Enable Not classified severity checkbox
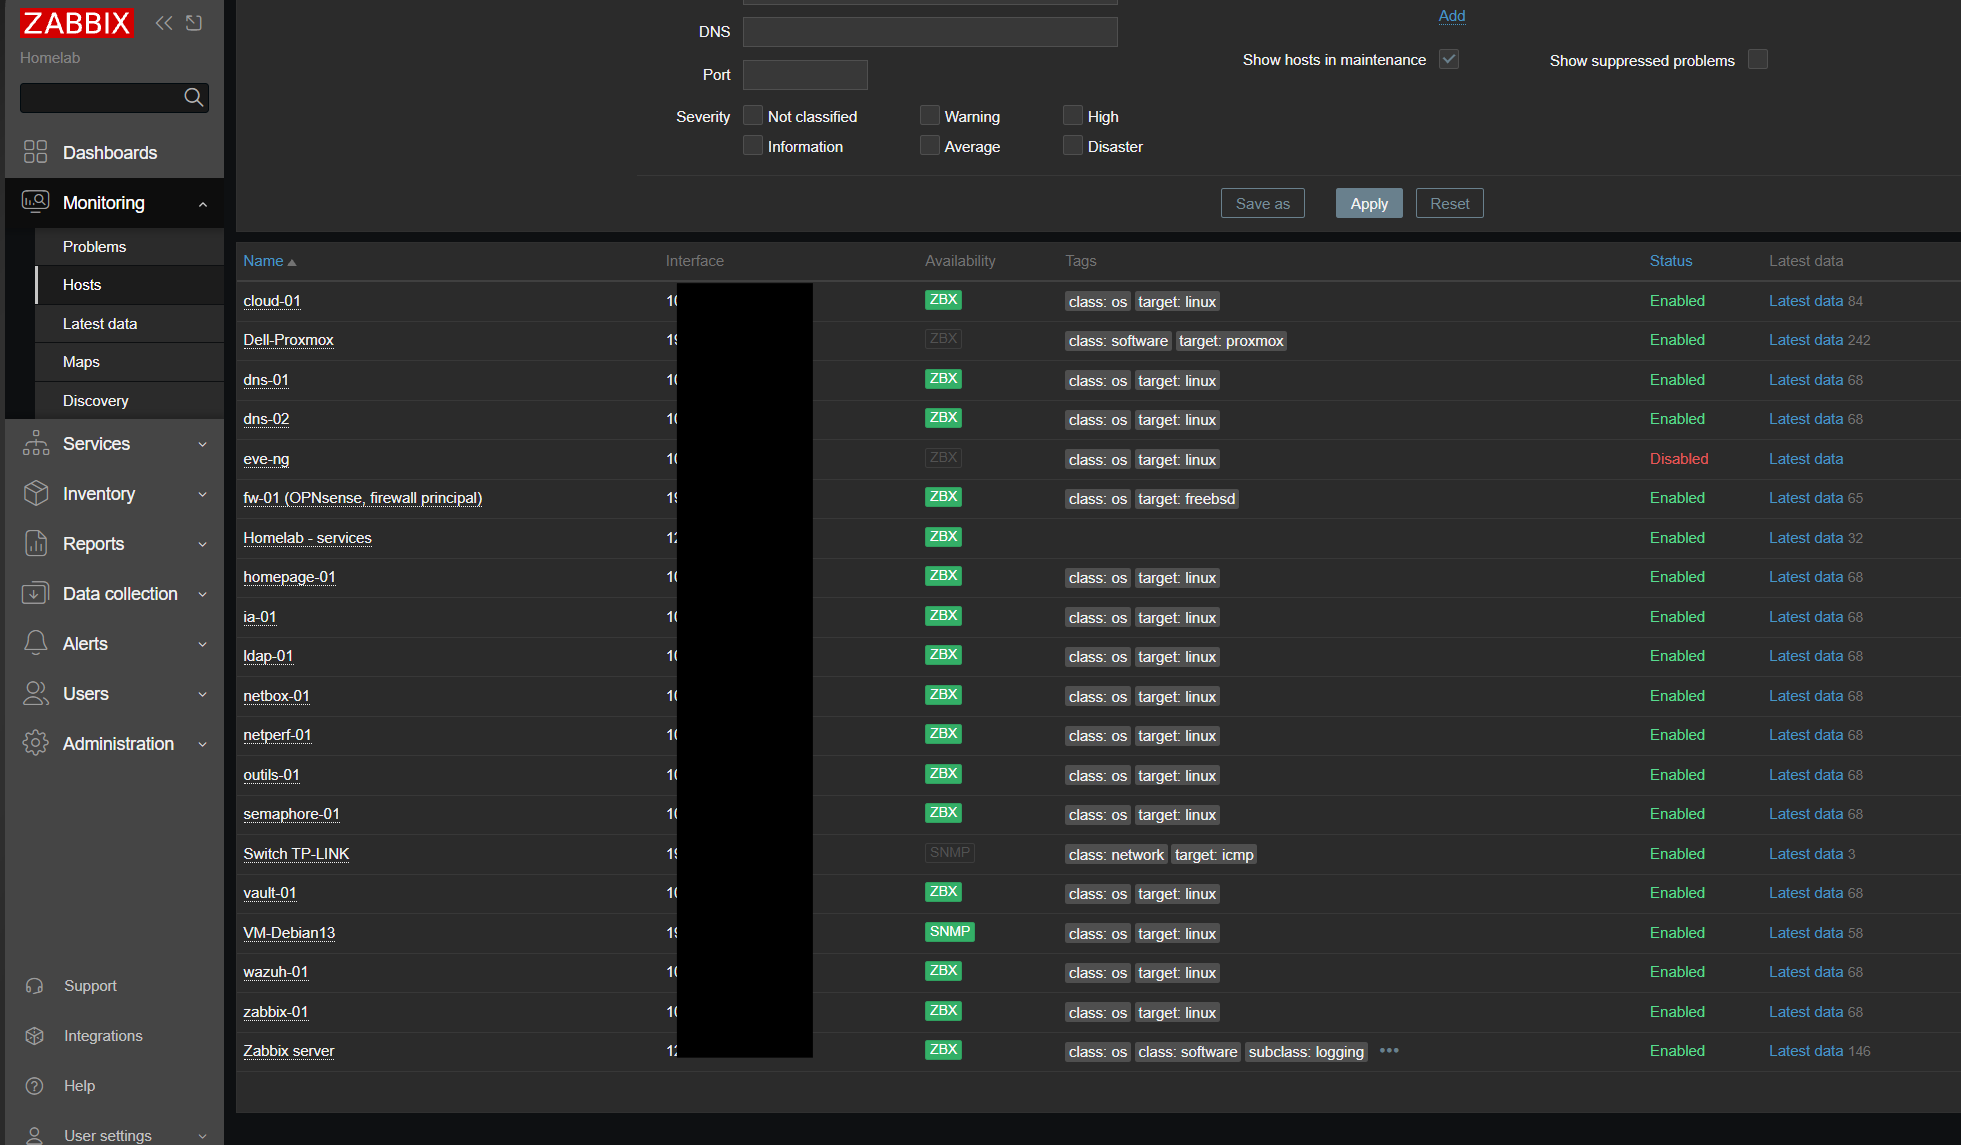Screen dimensions: 1961x1145 (x=753, y=116)
